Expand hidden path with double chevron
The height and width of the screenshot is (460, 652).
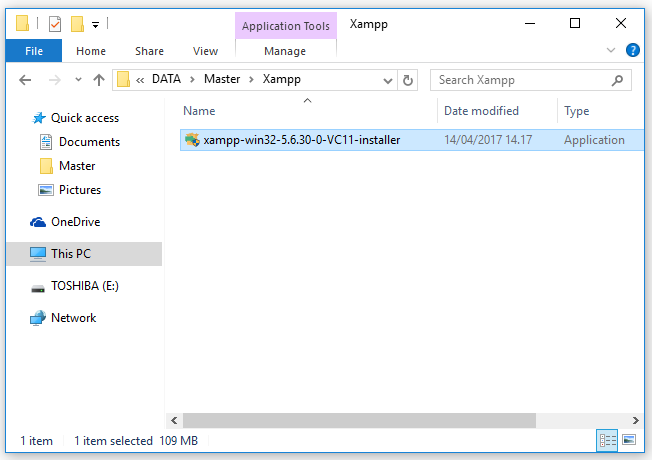[140, 80]
